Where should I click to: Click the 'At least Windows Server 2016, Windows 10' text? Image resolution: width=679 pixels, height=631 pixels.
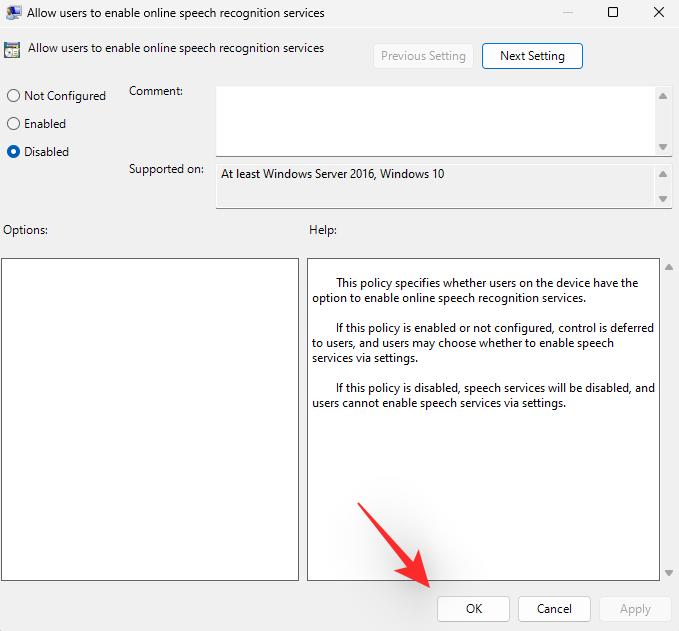[333, 174]
